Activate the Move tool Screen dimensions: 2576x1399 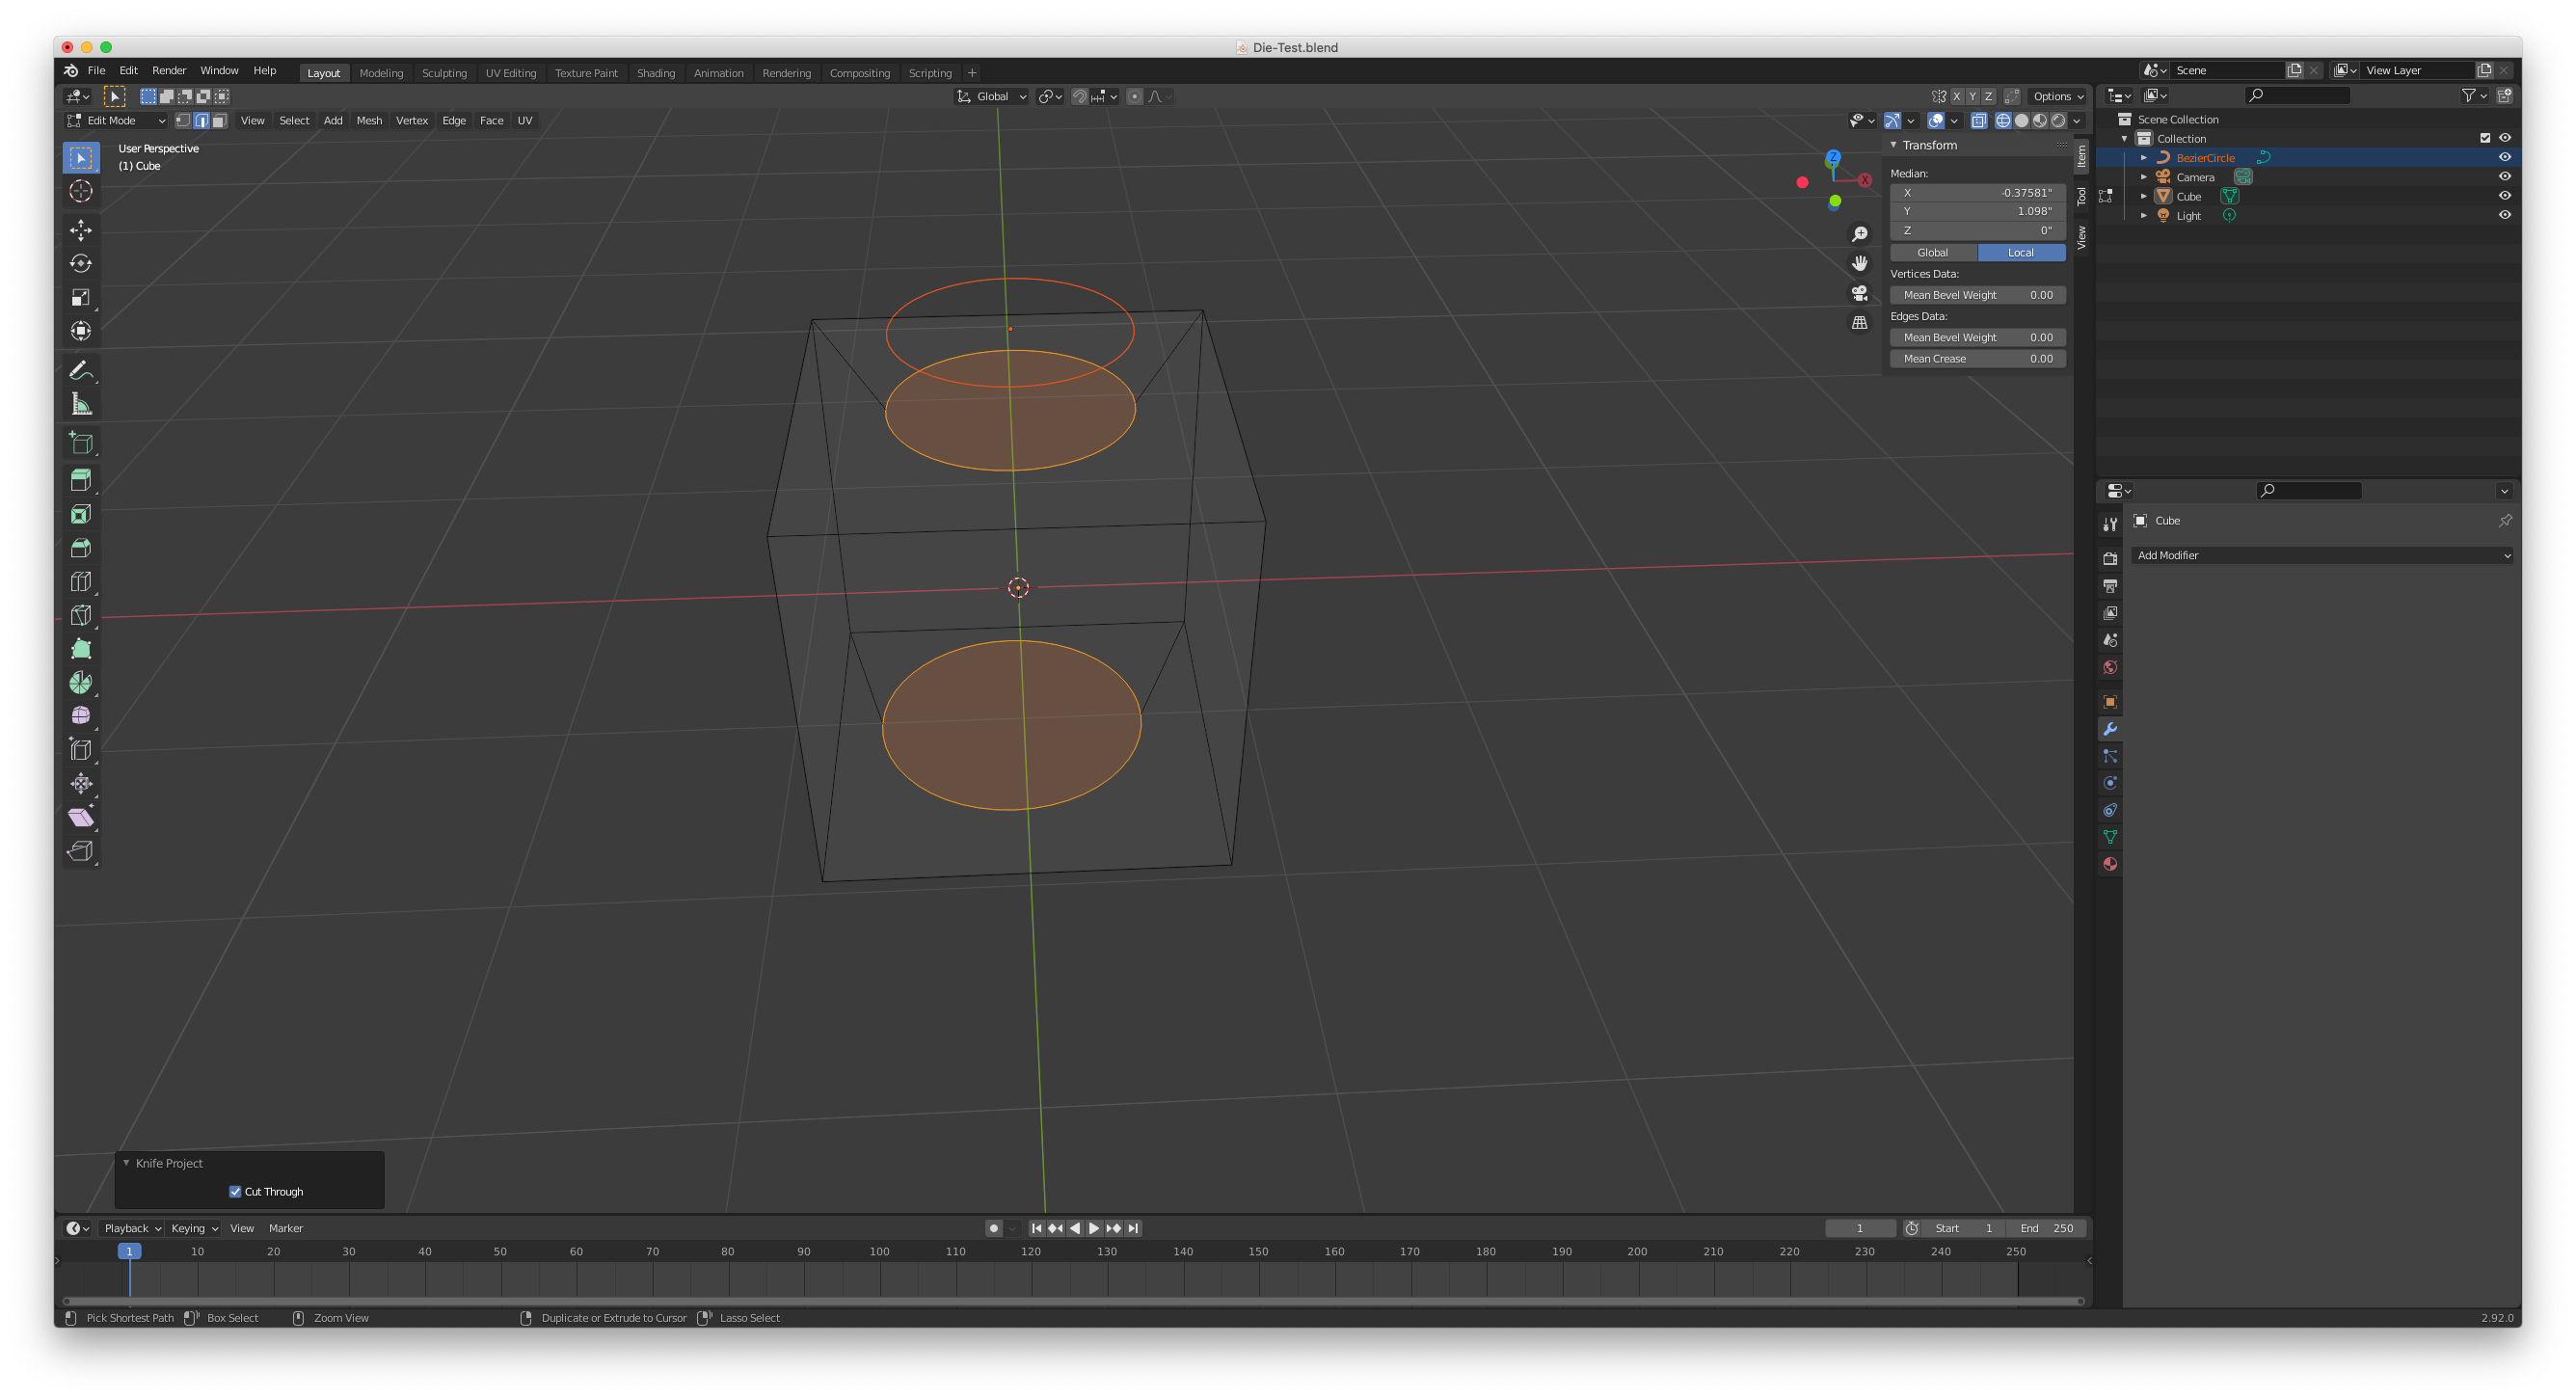[x=81, y=230]
